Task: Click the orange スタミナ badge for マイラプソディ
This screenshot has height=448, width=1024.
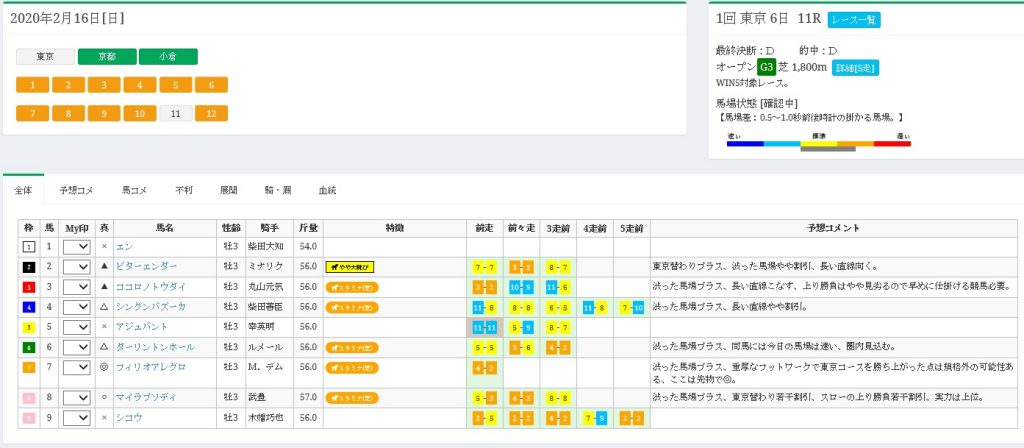Action: tap(352, 397)
